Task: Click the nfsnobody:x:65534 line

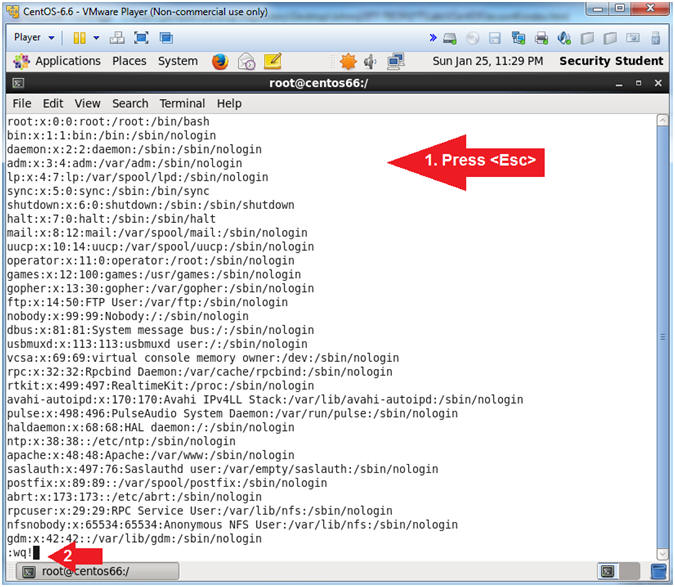Action: 232,525
